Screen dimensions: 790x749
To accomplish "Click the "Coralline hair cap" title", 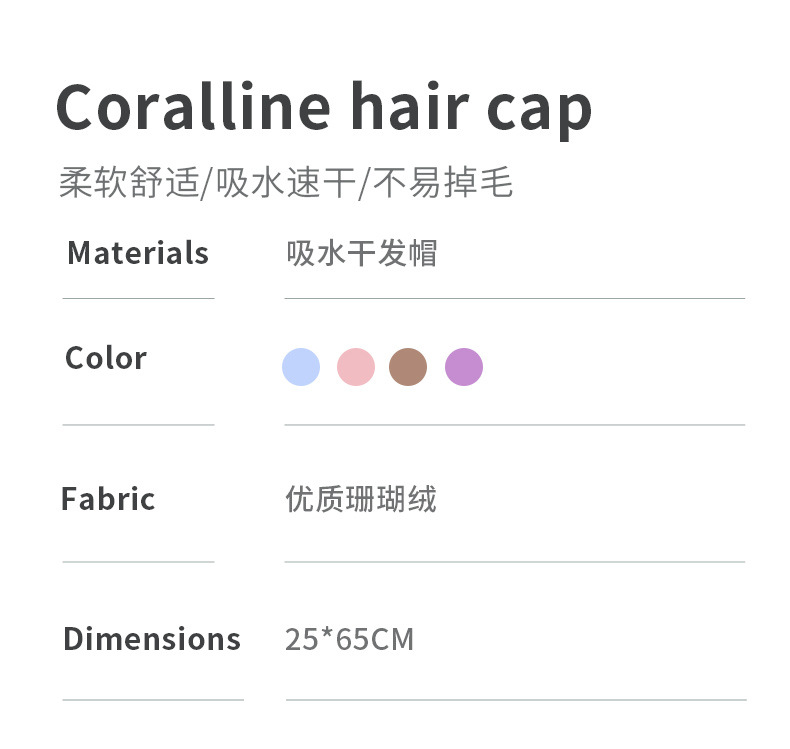I will coord(324,106).
